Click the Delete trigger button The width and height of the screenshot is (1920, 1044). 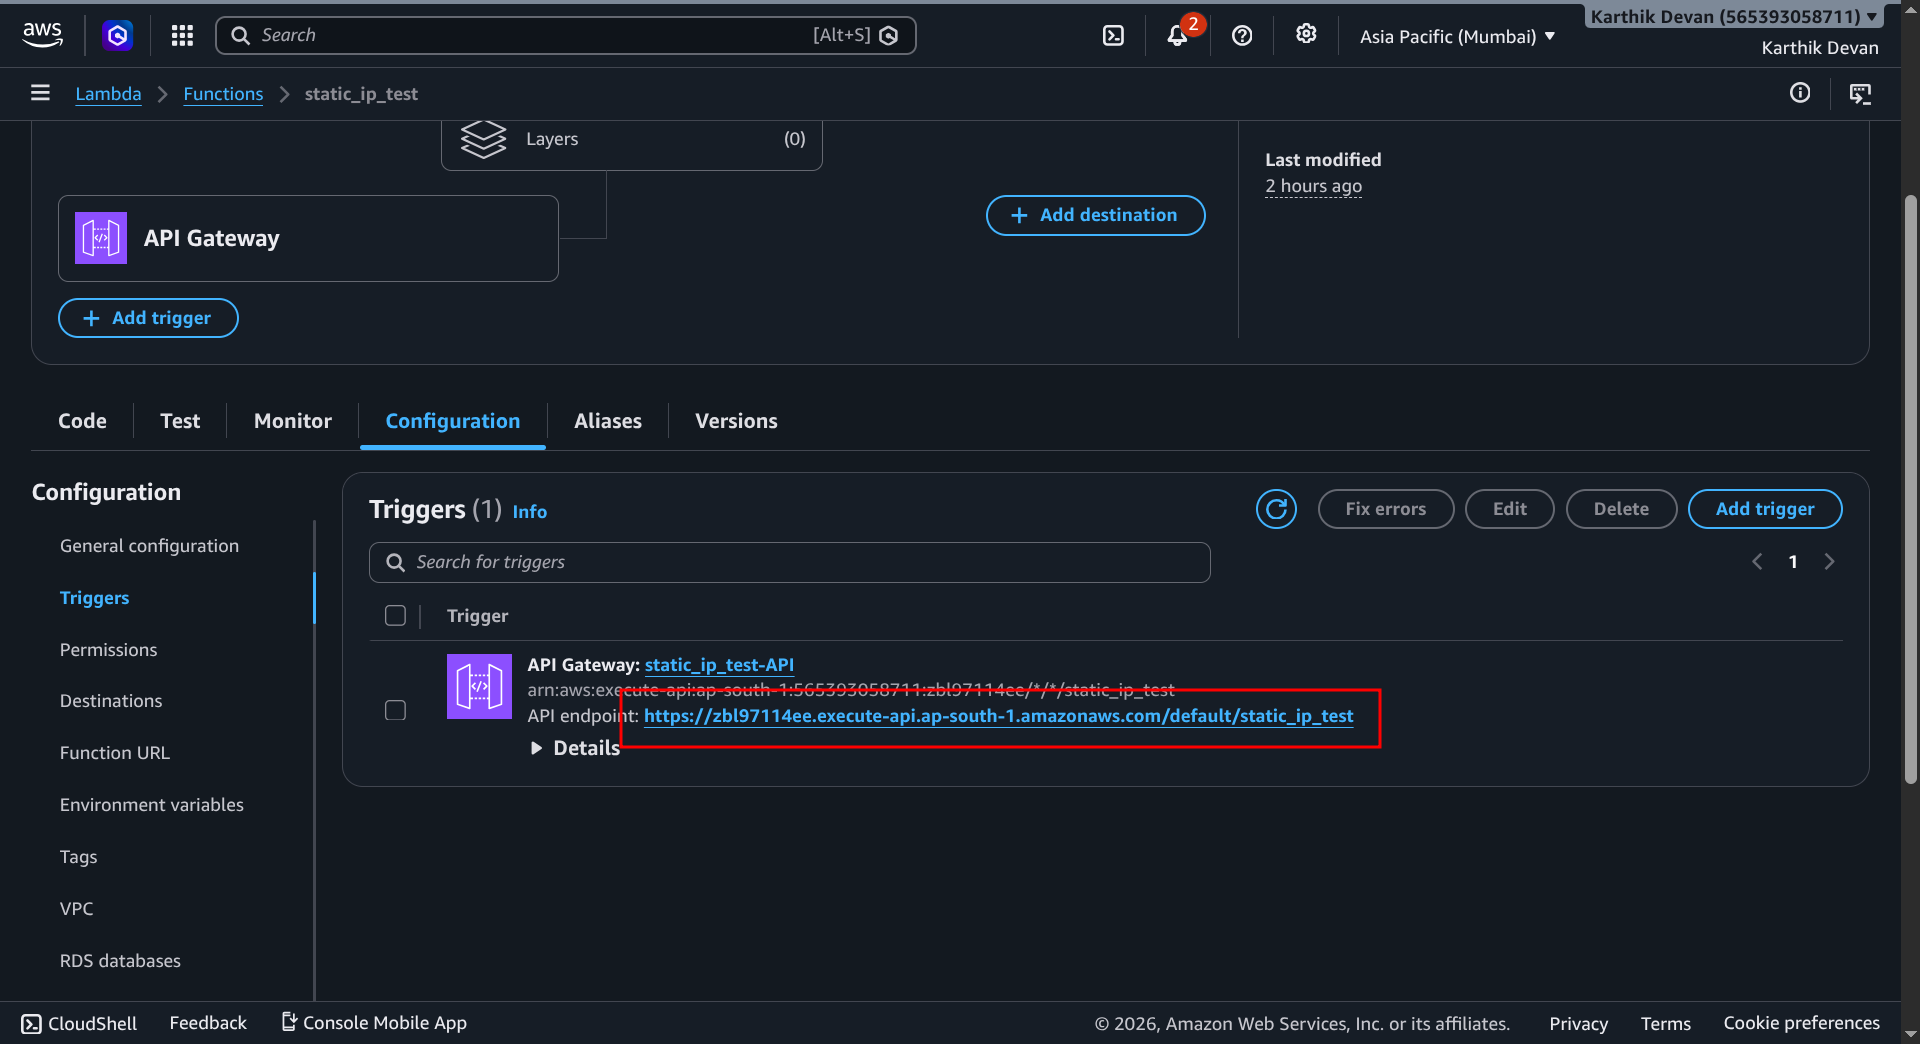(x=1621, y=509)
